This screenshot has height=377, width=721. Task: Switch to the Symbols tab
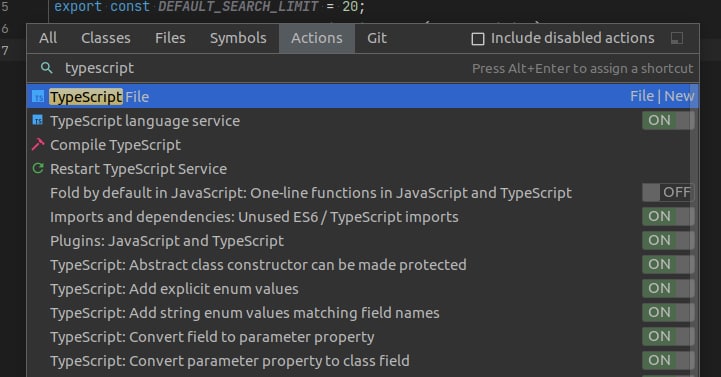(238, 38)
